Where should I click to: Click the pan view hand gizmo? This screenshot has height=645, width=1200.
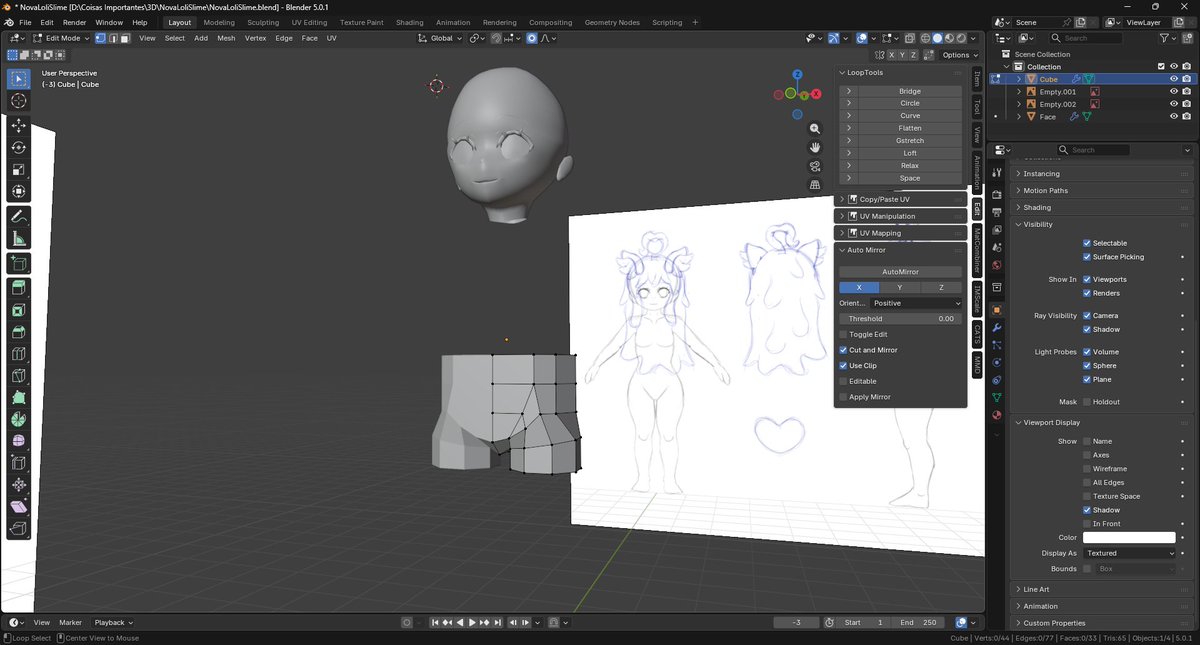[815, 147]
